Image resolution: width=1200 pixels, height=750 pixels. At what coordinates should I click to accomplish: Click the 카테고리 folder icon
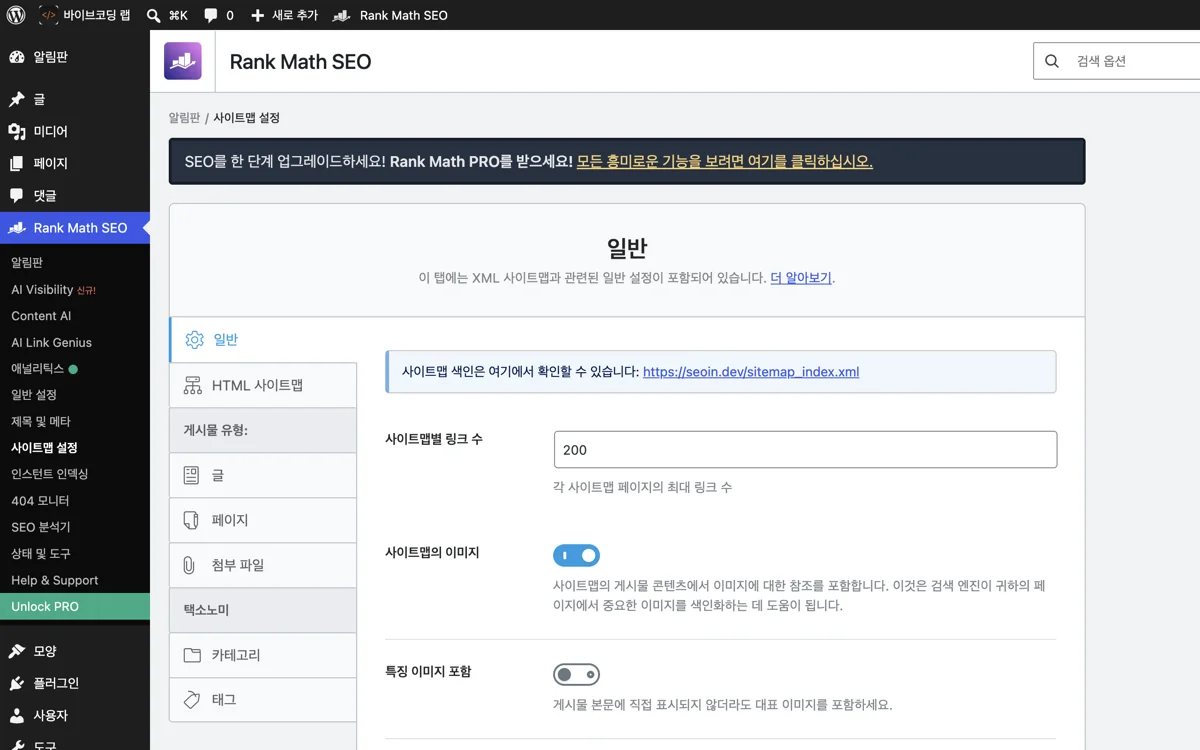(192, 655)
